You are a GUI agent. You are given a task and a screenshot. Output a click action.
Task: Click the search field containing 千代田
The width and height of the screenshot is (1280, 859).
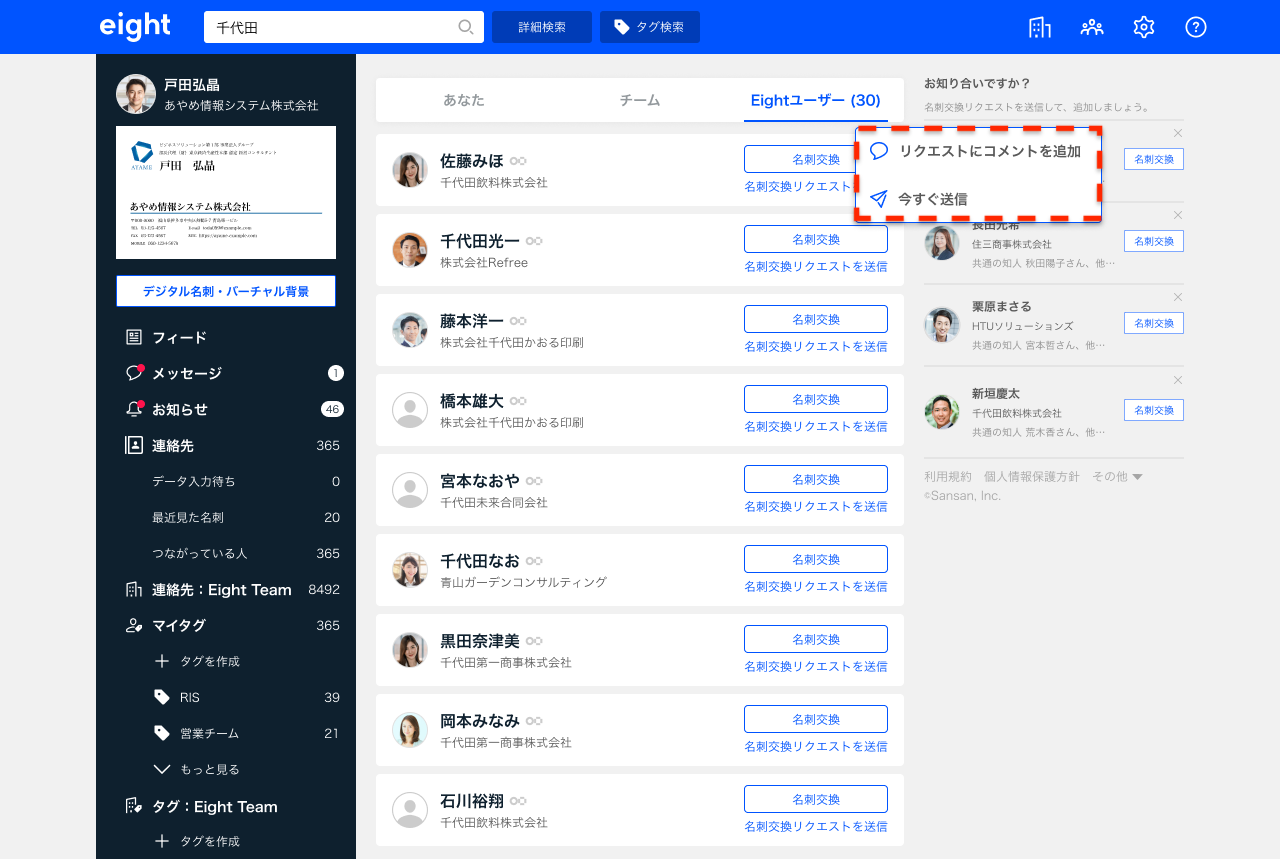pyautogui.click(x=330, y=27)
